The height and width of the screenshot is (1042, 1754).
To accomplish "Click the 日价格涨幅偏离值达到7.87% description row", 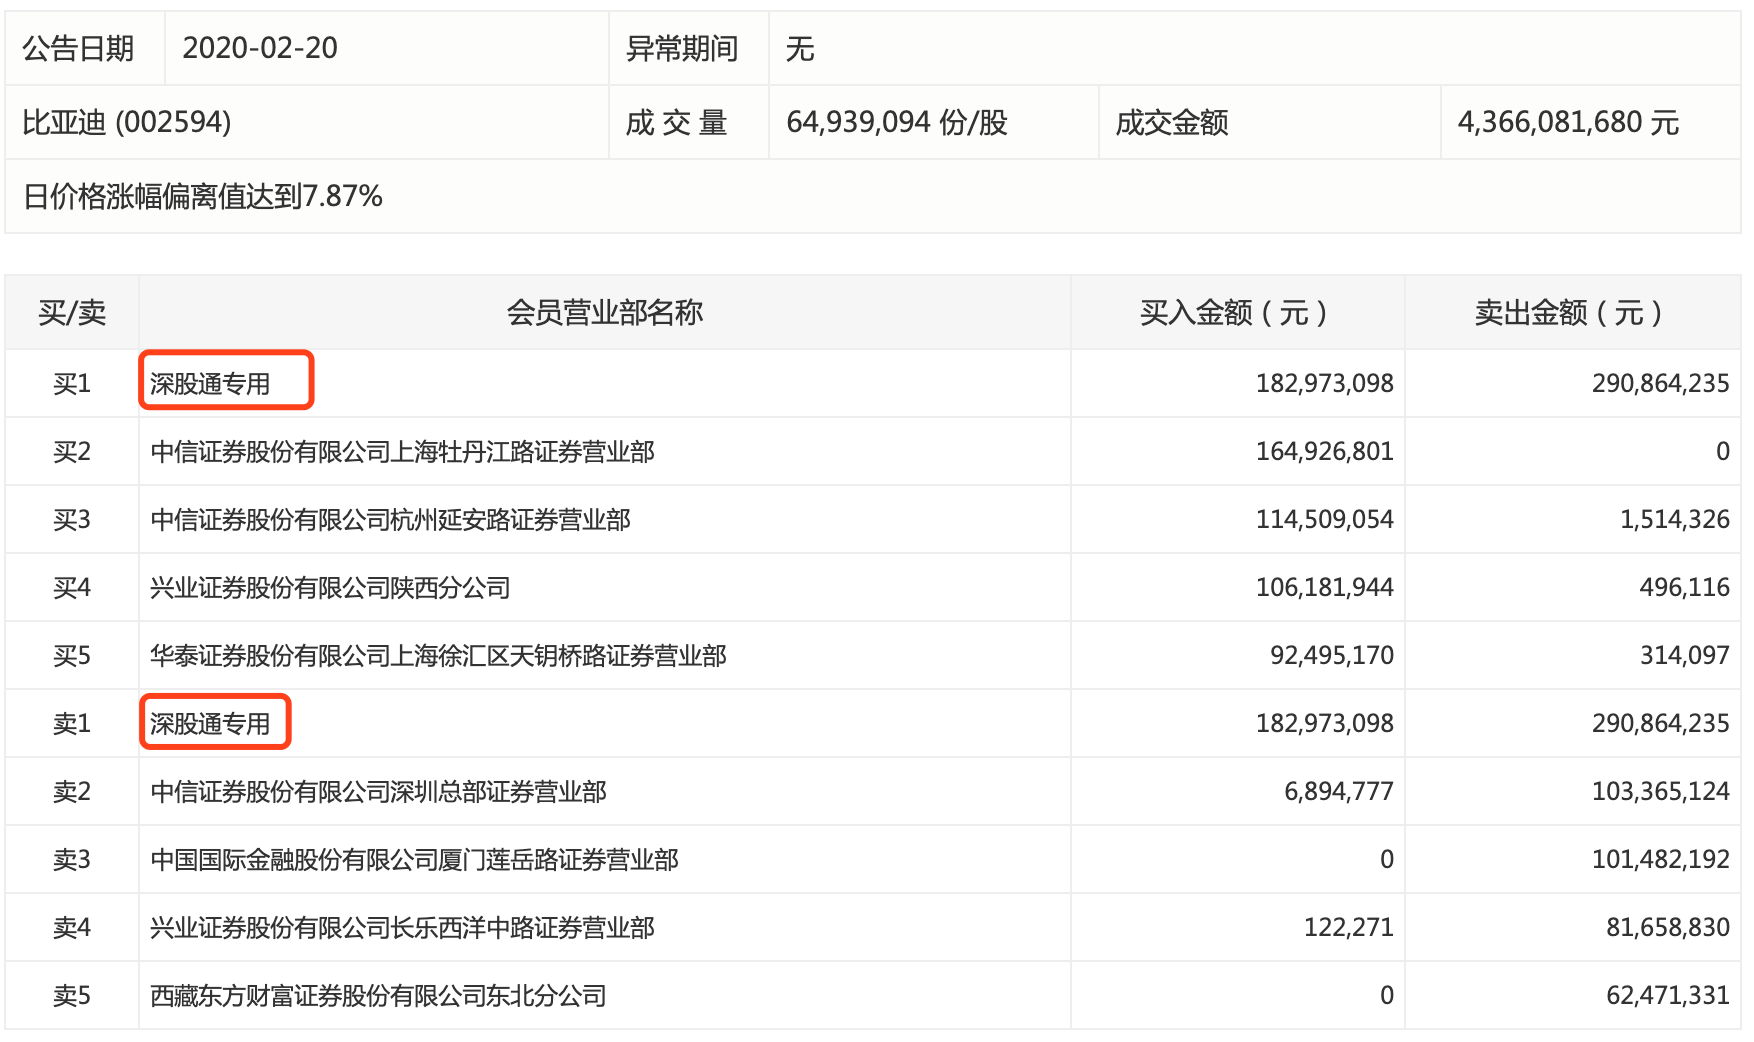I will (x=872, y=196).
